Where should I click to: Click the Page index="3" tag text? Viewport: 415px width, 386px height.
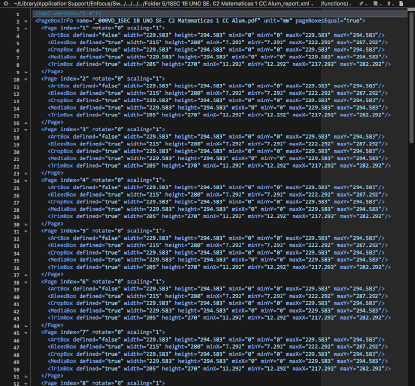coord(103,129)
